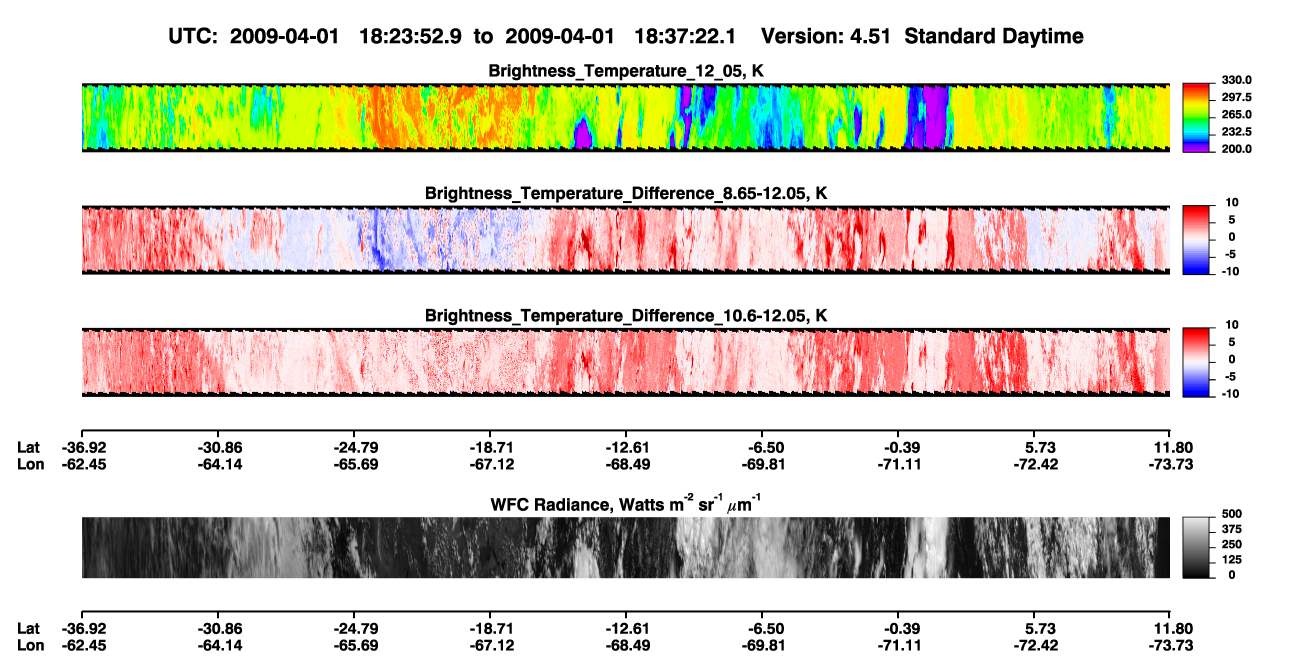The width and height of the screenshot is (1300, 667).
Task: Click the WFC Radiance panel title
Action: [x=626, y=503]
